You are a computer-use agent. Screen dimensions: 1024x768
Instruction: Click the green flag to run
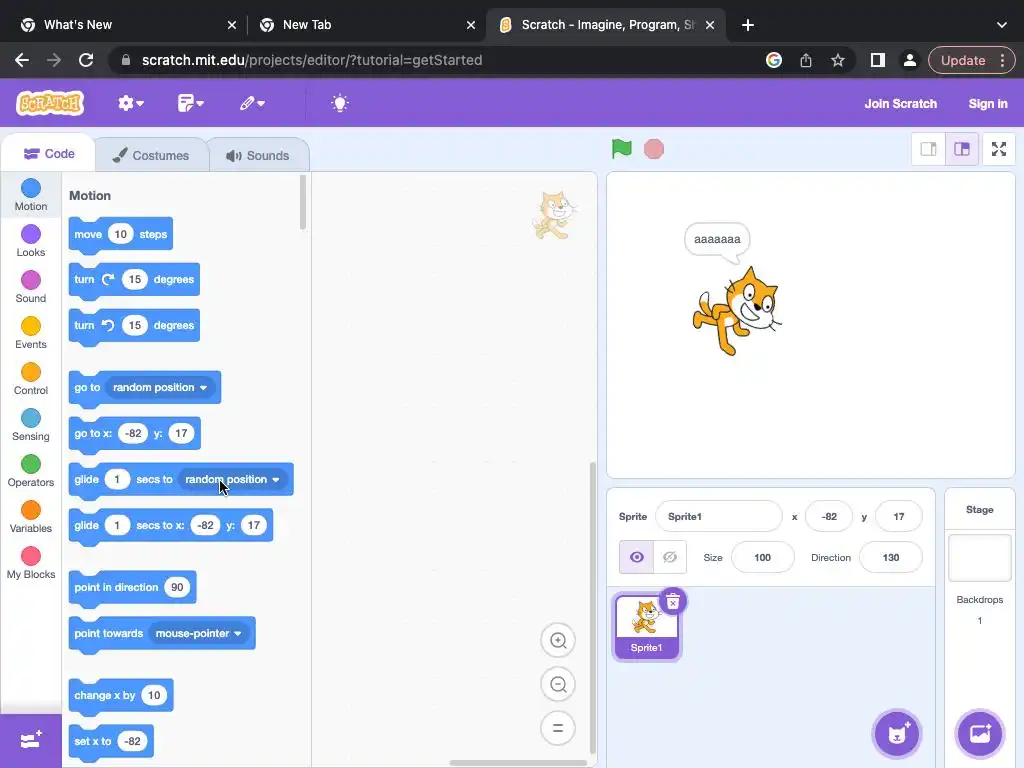click(x=622, y=149)
